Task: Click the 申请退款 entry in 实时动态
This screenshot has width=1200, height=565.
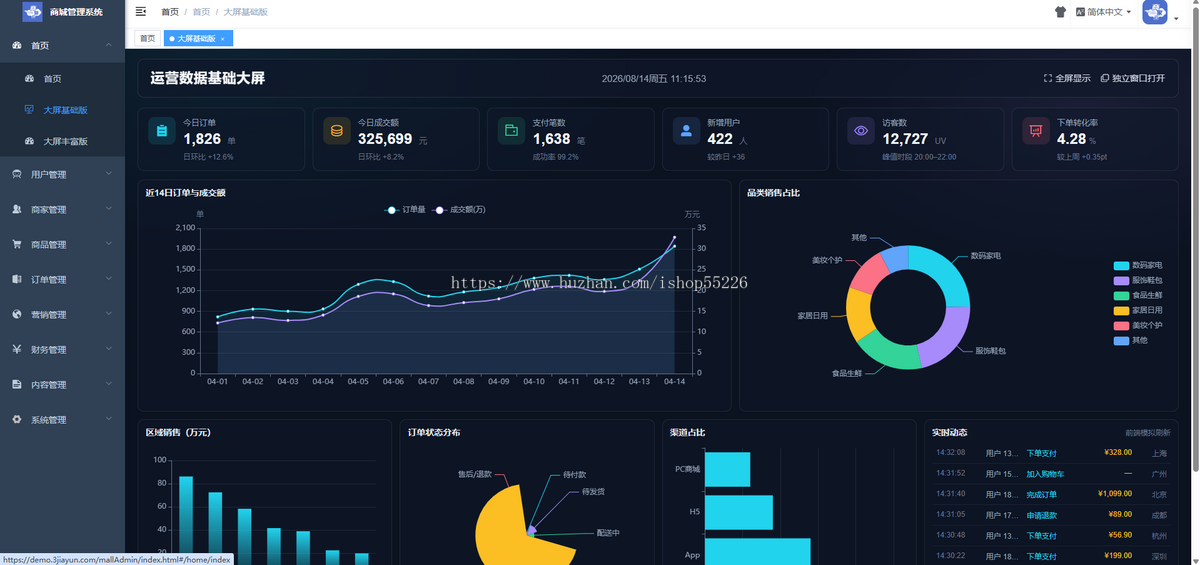Action: (1041, 515)
